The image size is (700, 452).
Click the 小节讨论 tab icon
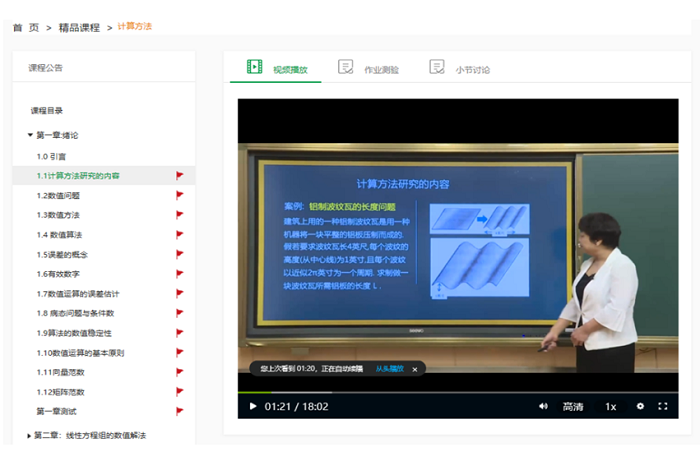click(437, 68)
